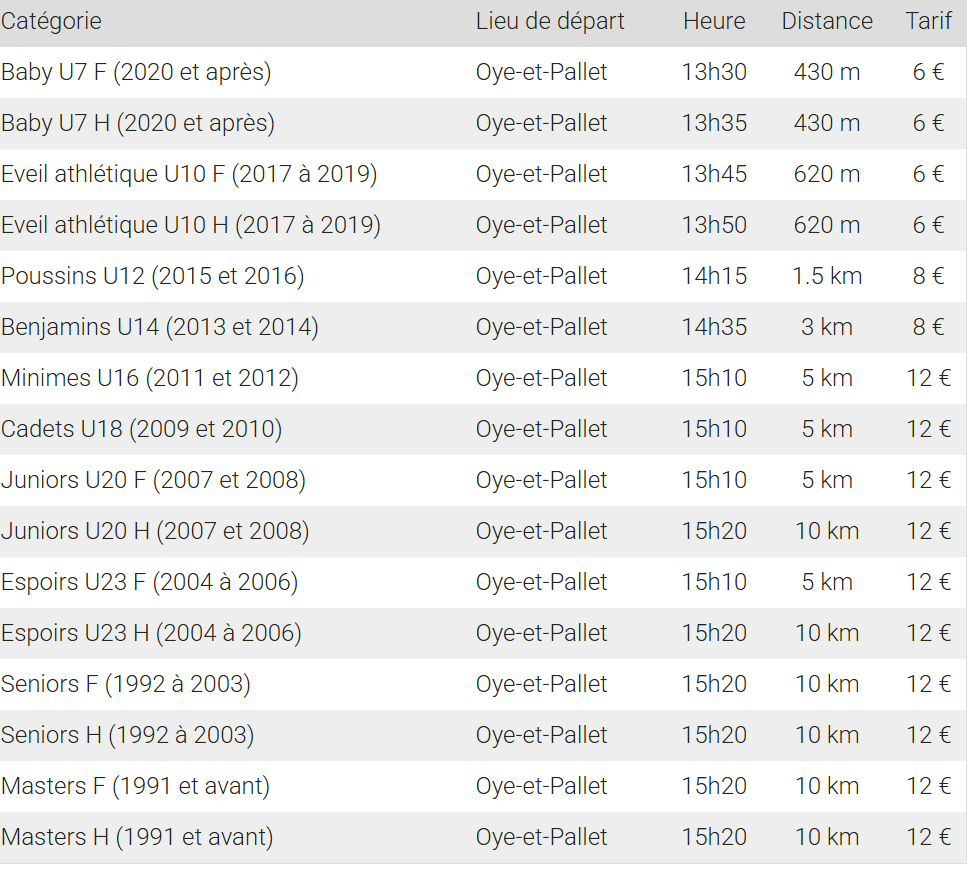Click the 13h30 start time cell
The image size is (971, 872).
pyautogui.click(x=714, y=72)
